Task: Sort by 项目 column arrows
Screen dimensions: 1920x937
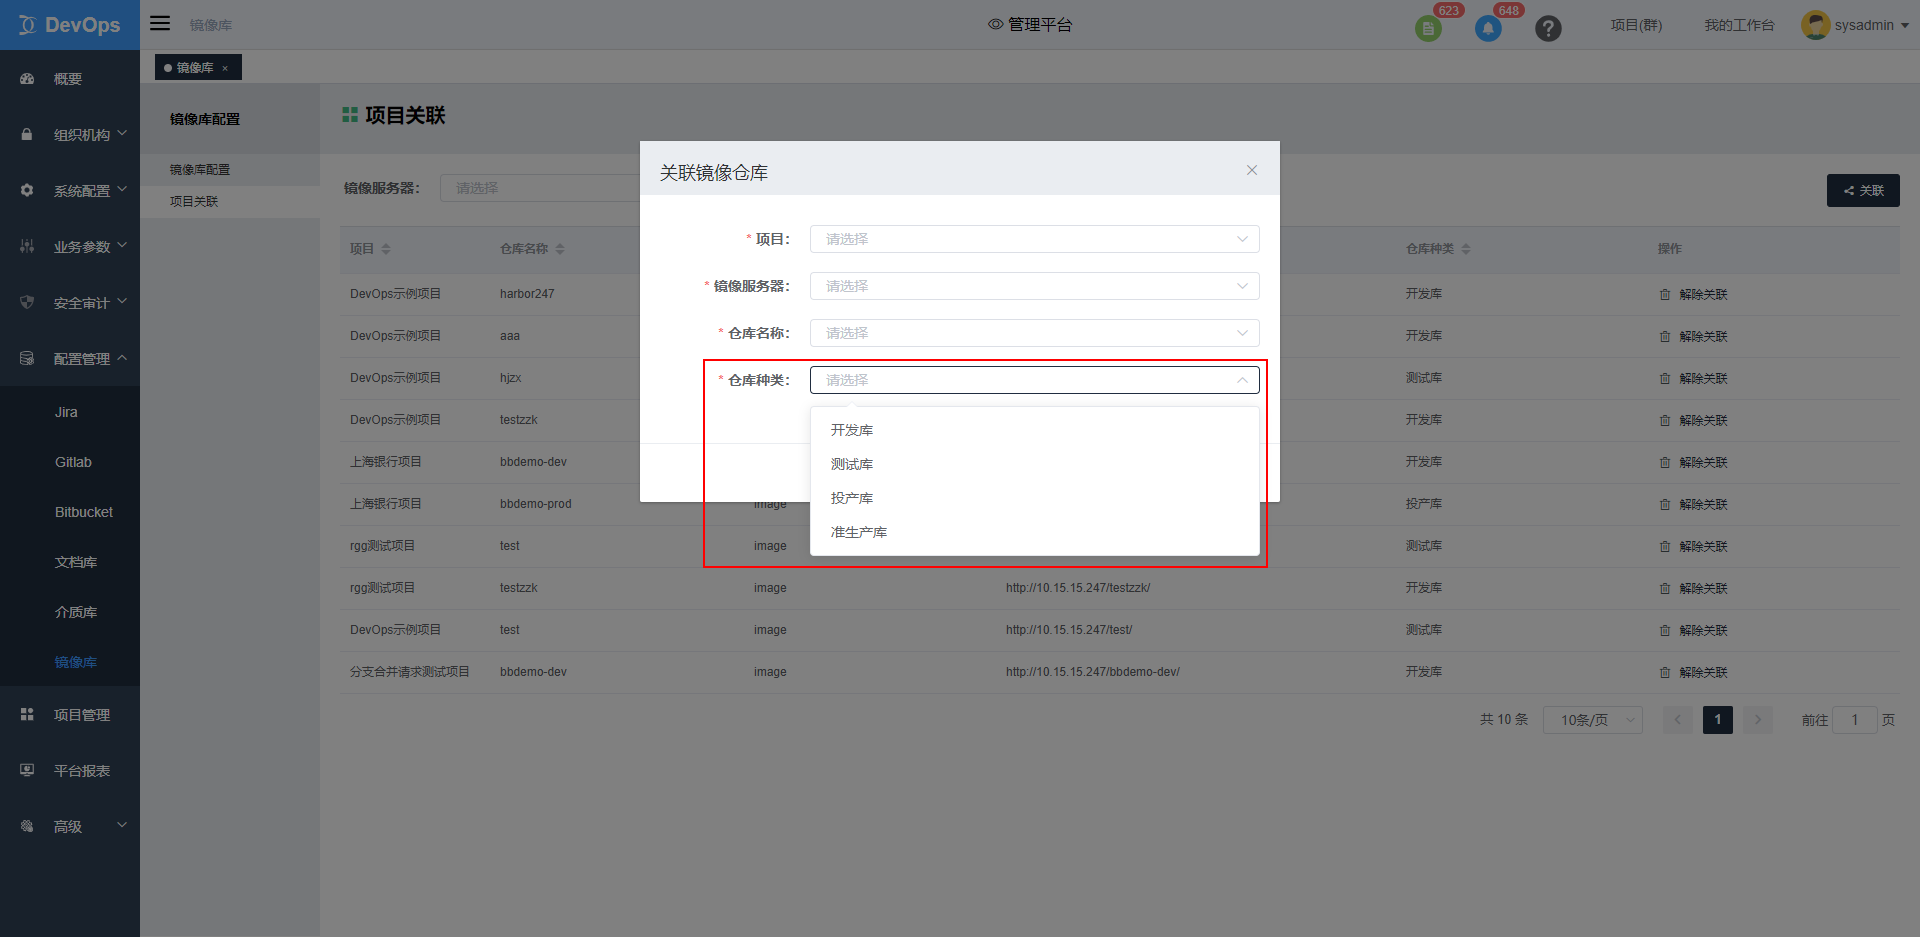Action: click(x=386, y=249)
